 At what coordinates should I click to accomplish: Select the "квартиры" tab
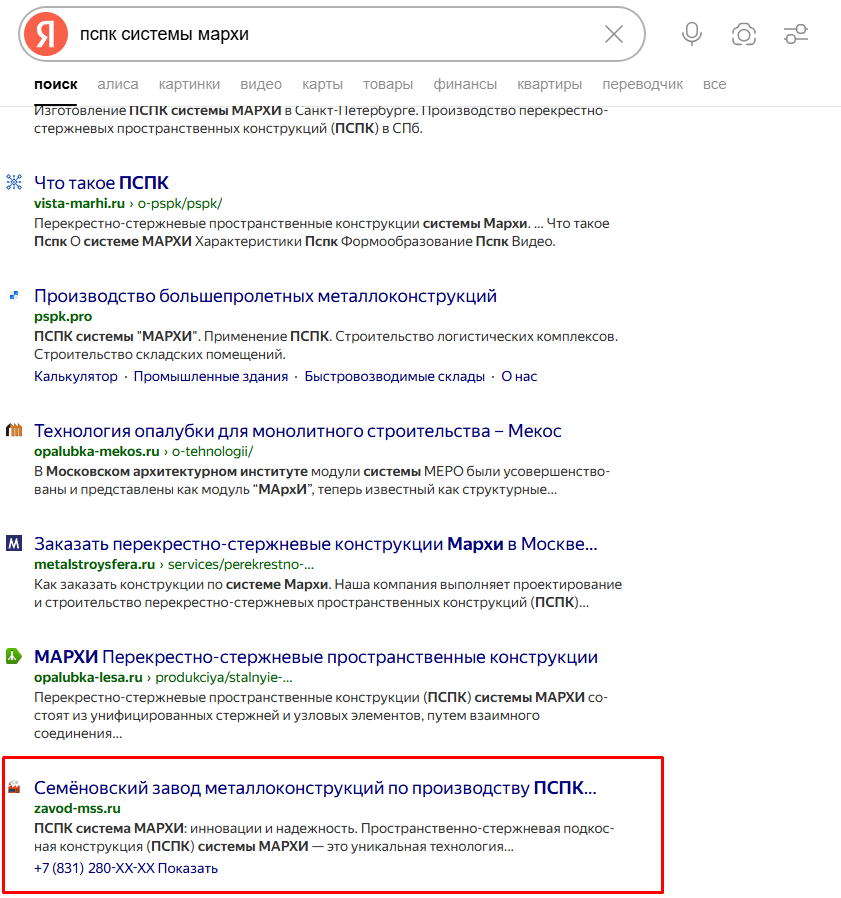click(x=549, y=84)
